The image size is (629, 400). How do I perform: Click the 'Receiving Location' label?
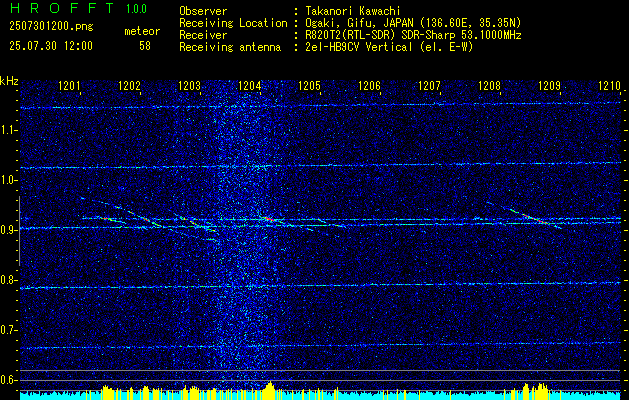(233, 23)
